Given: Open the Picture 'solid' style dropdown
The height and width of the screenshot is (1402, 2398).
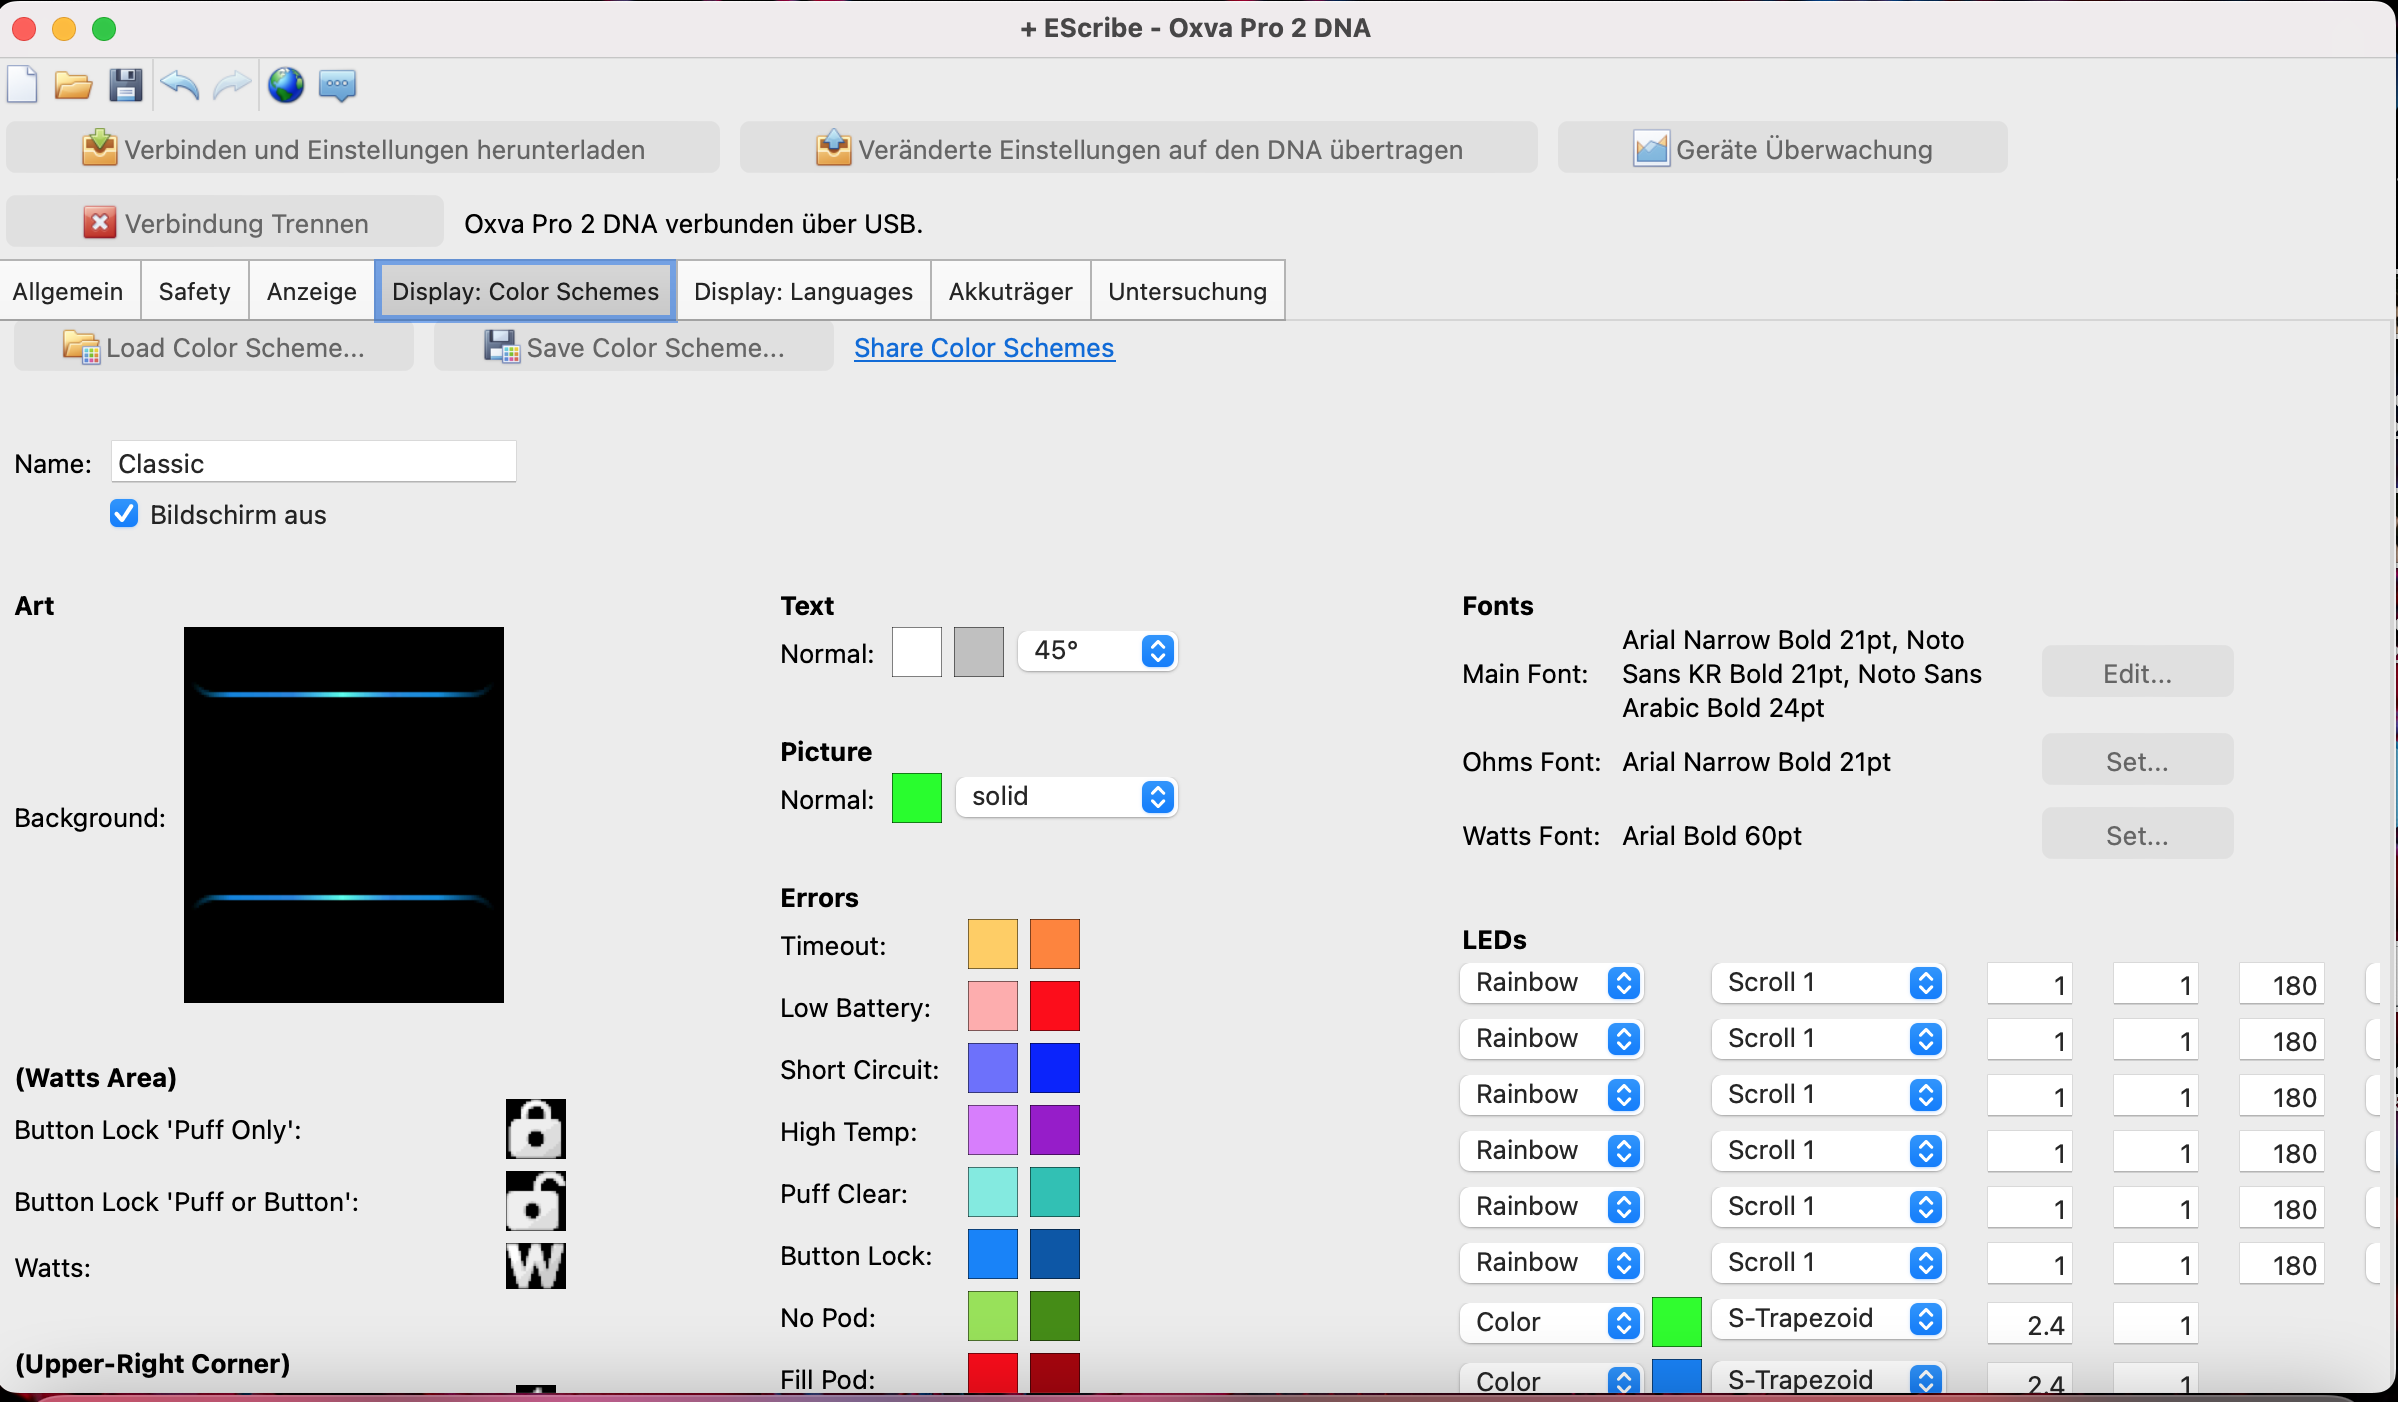Looking at the screenshot, I should [x=1066, y=797].
